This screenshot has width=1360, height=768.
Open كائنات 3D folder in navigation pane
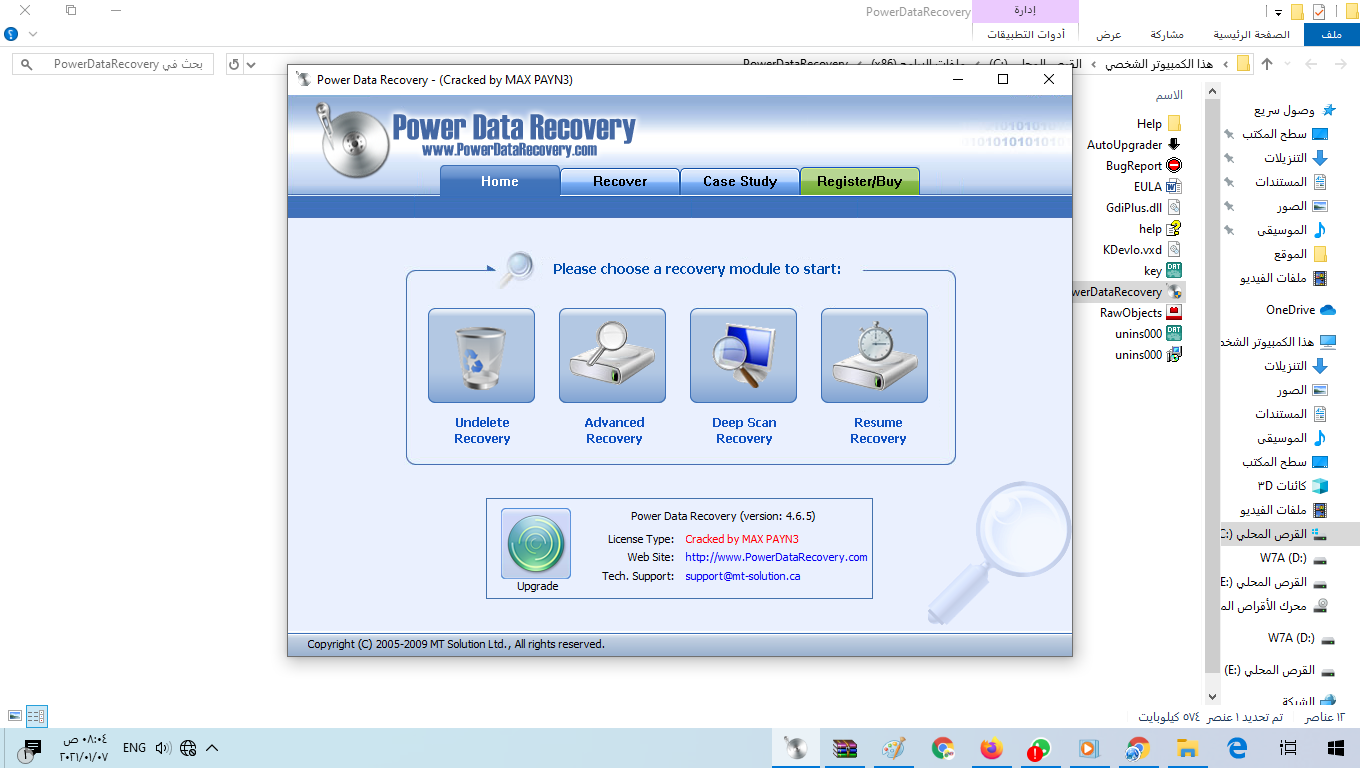1293,486
